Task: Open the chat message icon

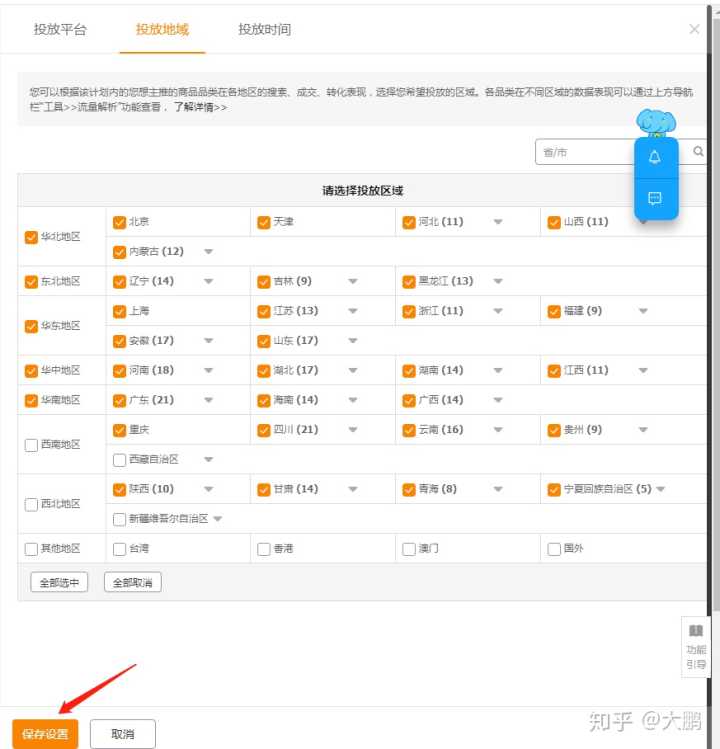Action: 655,198
